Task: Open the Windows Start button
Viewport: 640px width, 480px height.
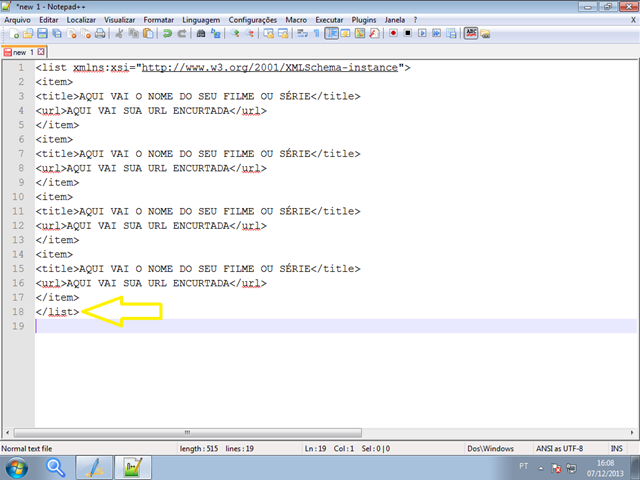Action: pos(17,468)
